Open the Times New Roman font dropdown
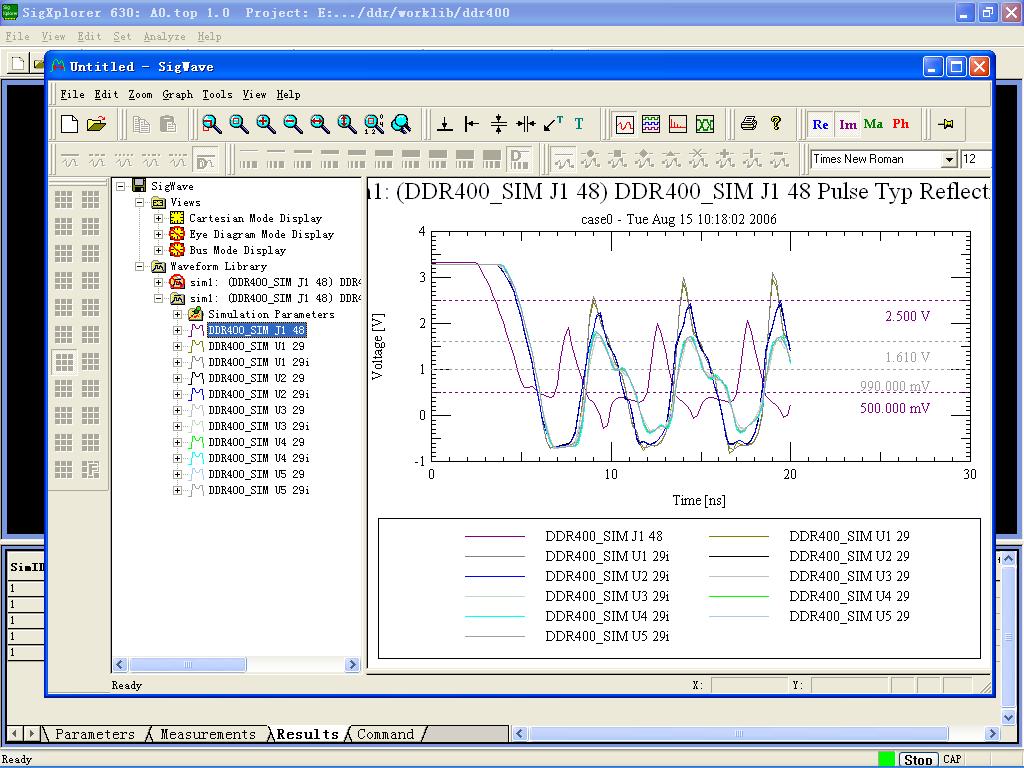The height and width of the screenshot is (768, 1024). coord(948,160)
